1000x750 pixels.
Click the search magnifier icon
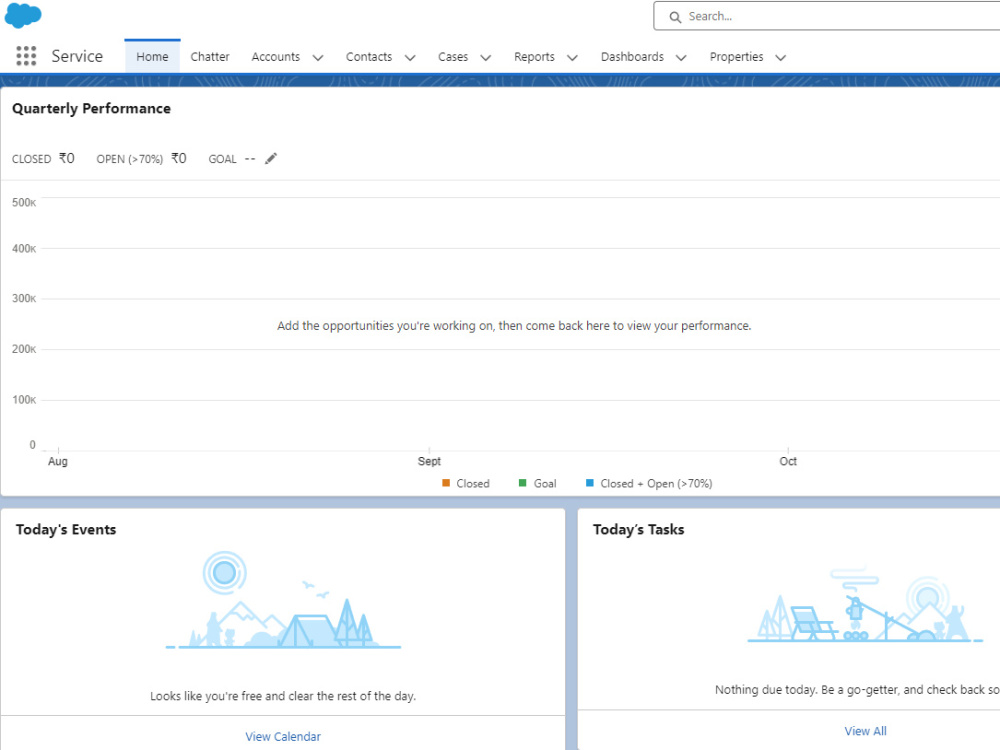click(x=675, y=17)
